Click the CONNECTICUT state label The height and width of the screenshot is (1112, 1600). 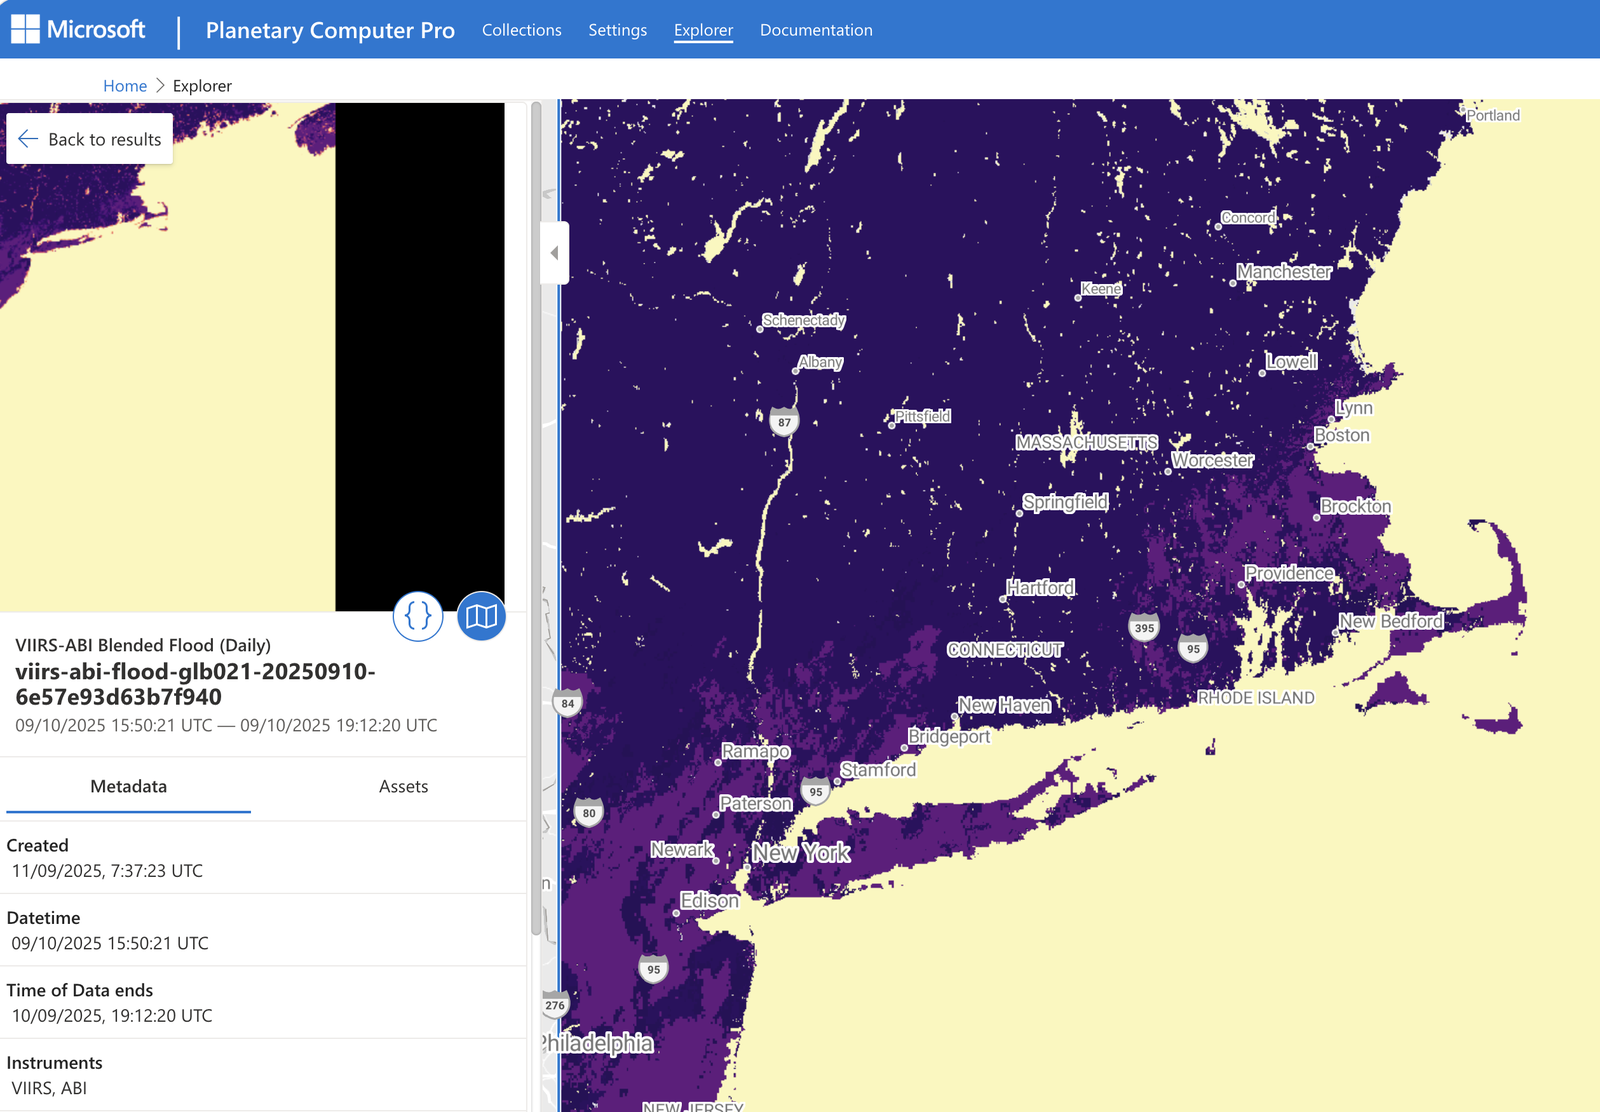[1005, 650]
